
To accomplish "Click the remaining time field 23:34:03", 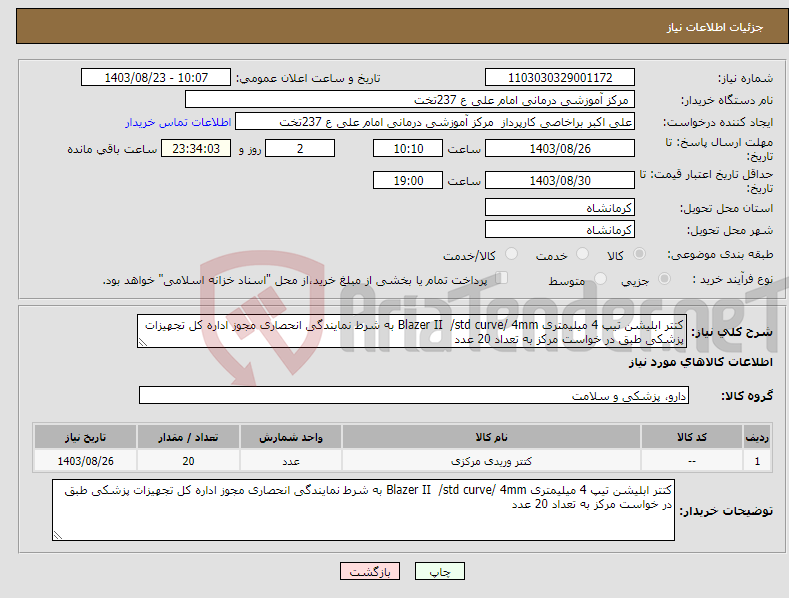I will tap(196, 148).
